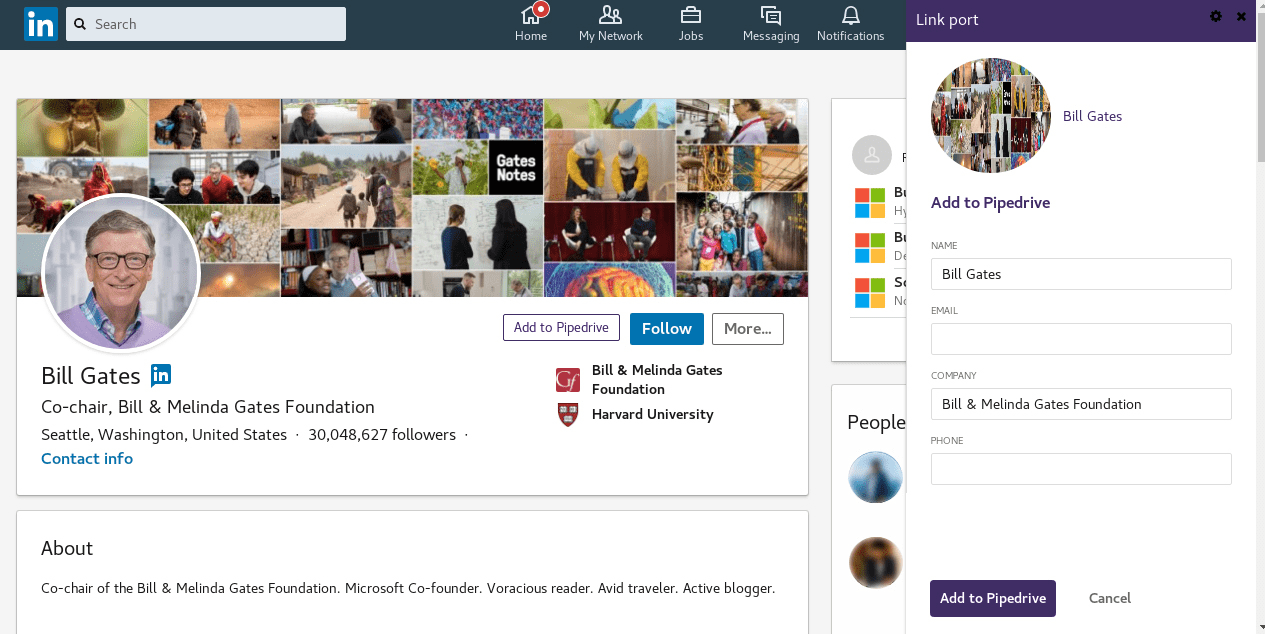Open the Home navigation icon
Screen dimensions: 1265x634
point(531,14)
